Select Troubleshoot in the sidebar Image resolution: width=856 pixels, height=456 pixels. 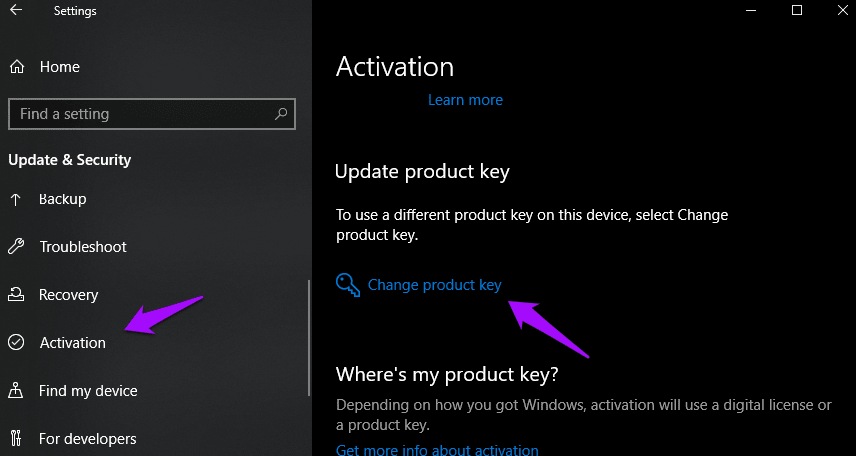[x=83, y=247]
